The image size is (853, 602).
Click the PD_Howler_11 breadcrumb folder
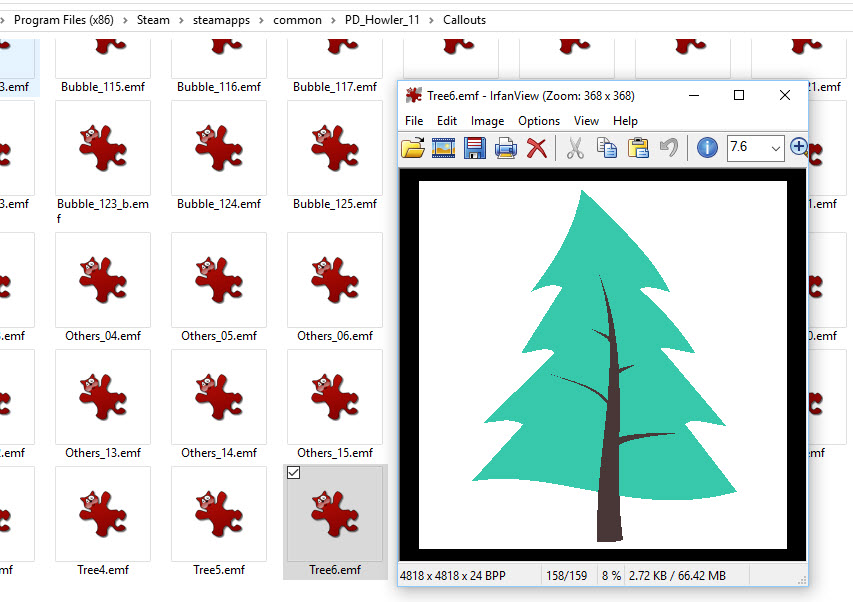pyautogui.click(x=382, y=19)
